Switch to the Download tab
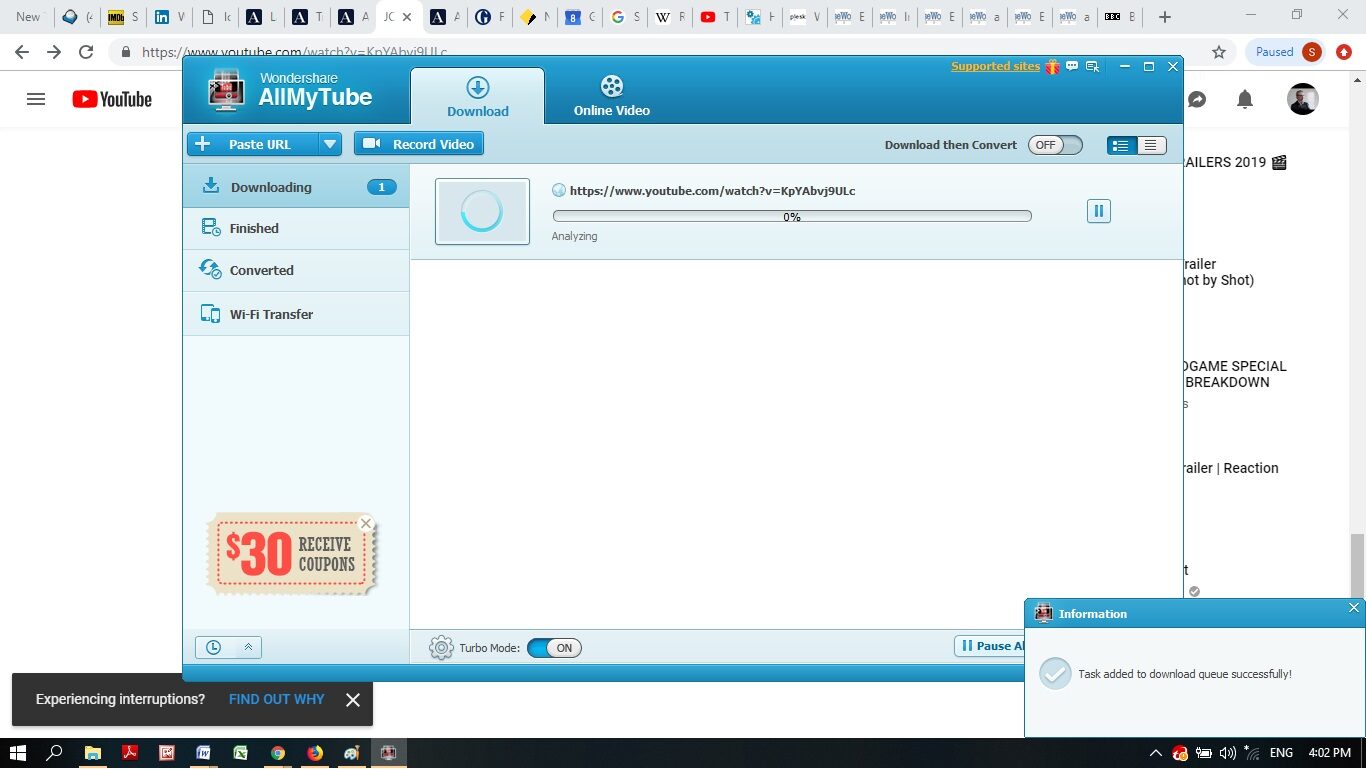 pos(478,96)
